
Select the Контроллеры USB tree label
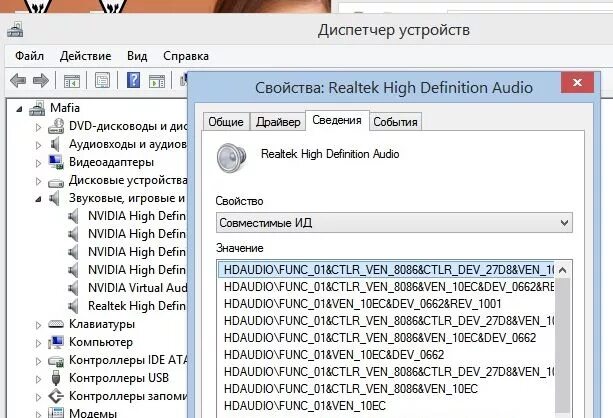119,378
